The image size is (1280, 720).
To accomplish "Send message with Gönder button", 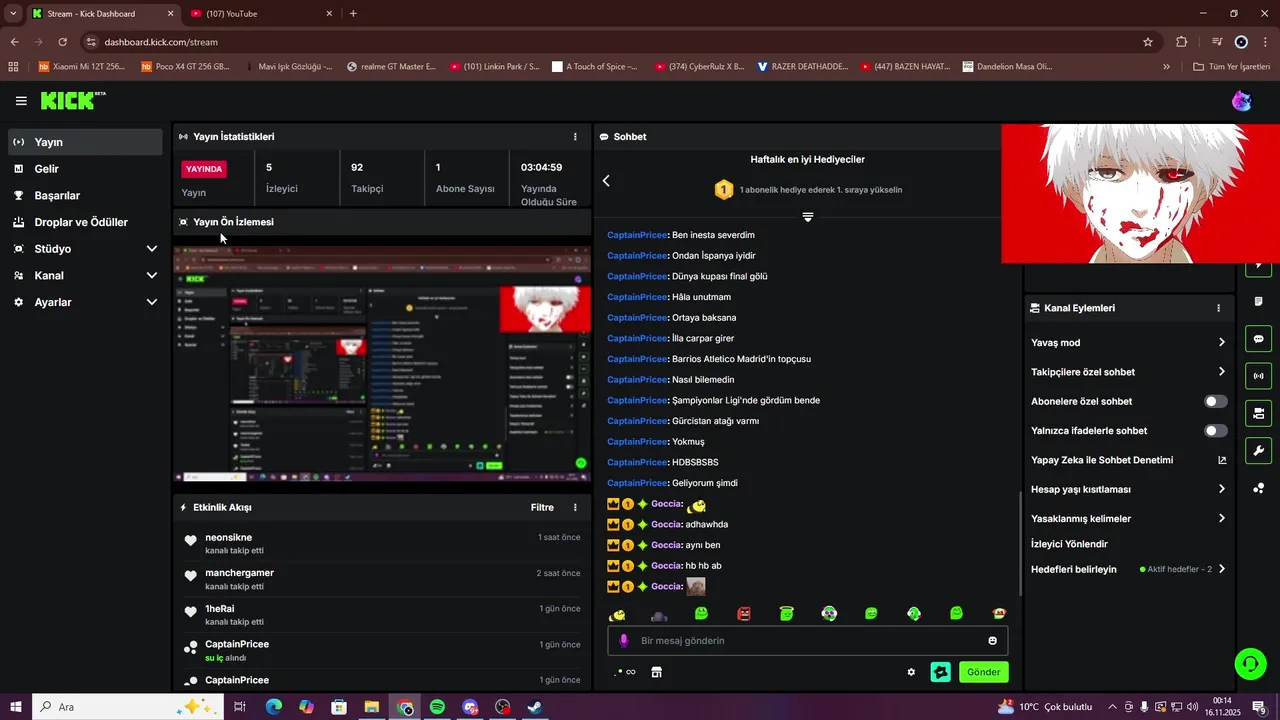I will (x=983, y=672).
